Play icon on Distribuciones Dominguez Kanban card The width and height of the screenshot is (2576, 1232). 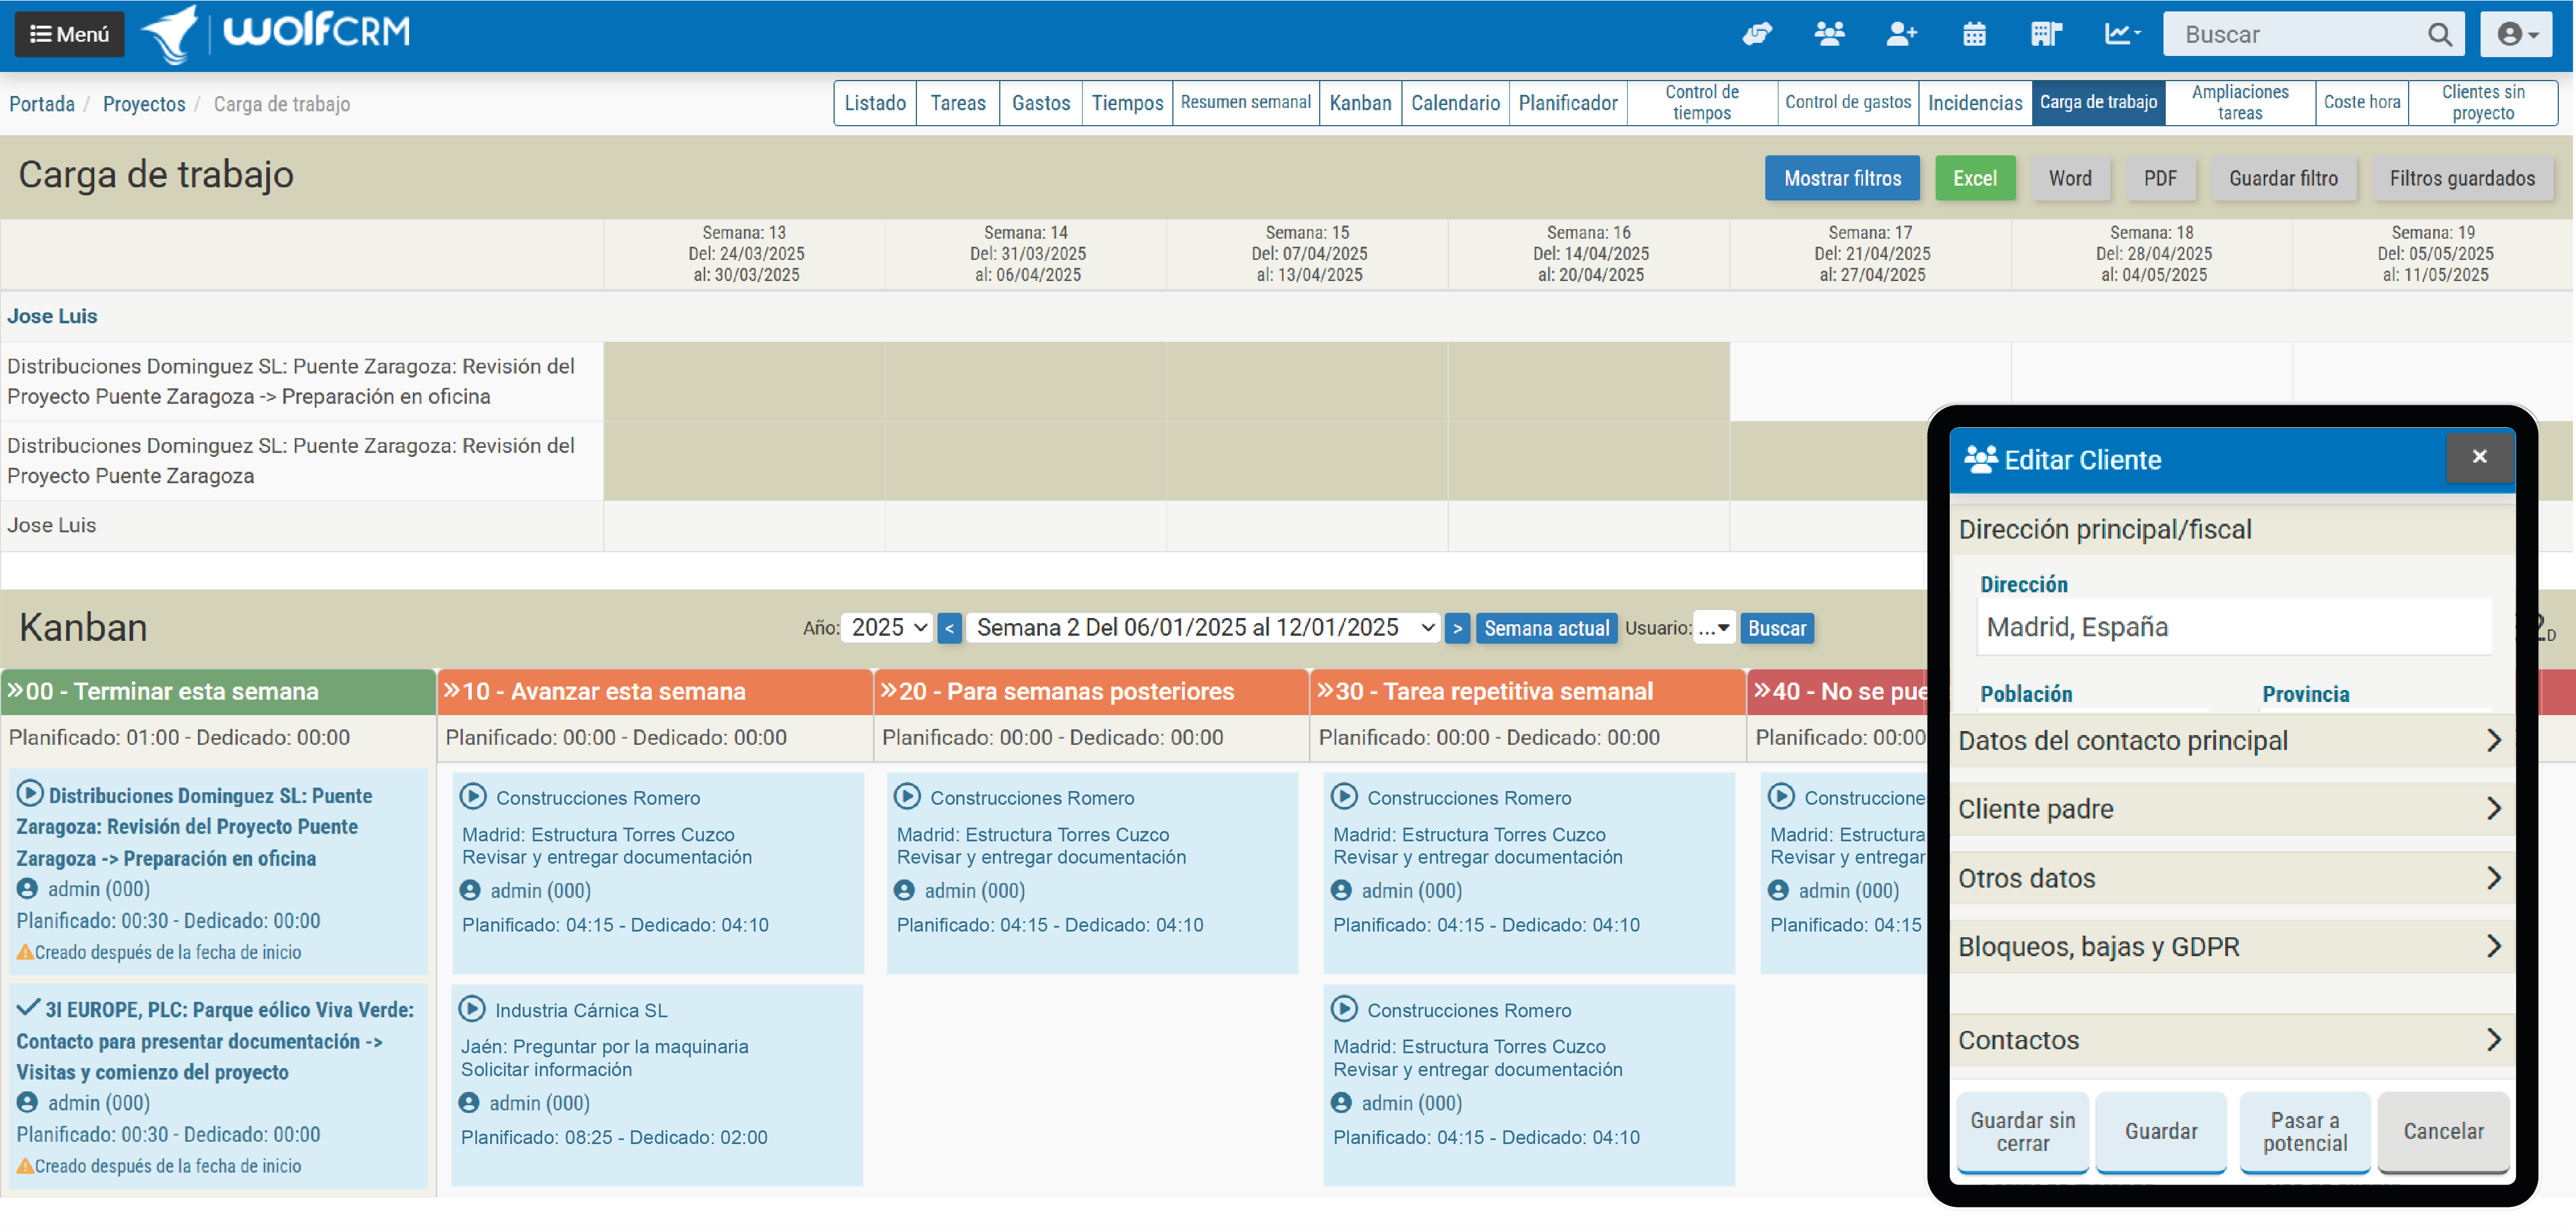tap(30, 794)
